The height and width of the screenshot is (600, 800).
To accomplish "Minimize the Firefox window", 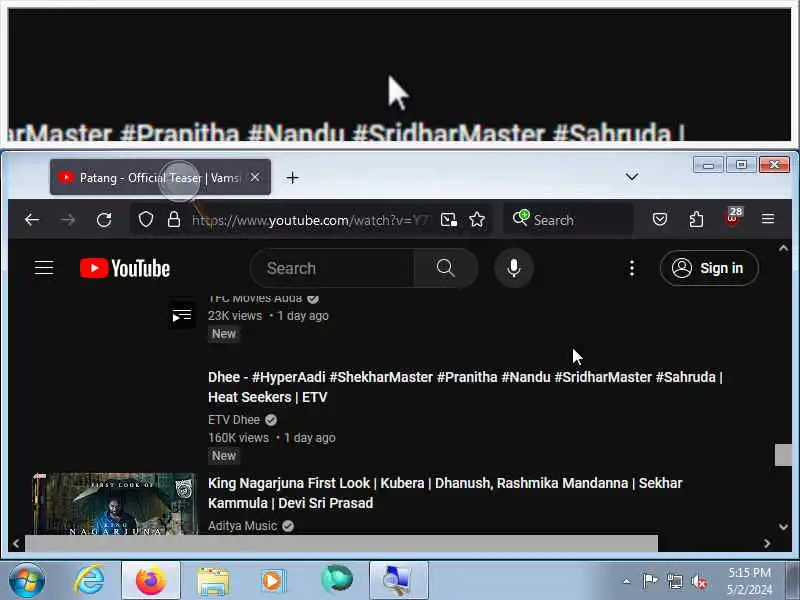I will (708, 165).
